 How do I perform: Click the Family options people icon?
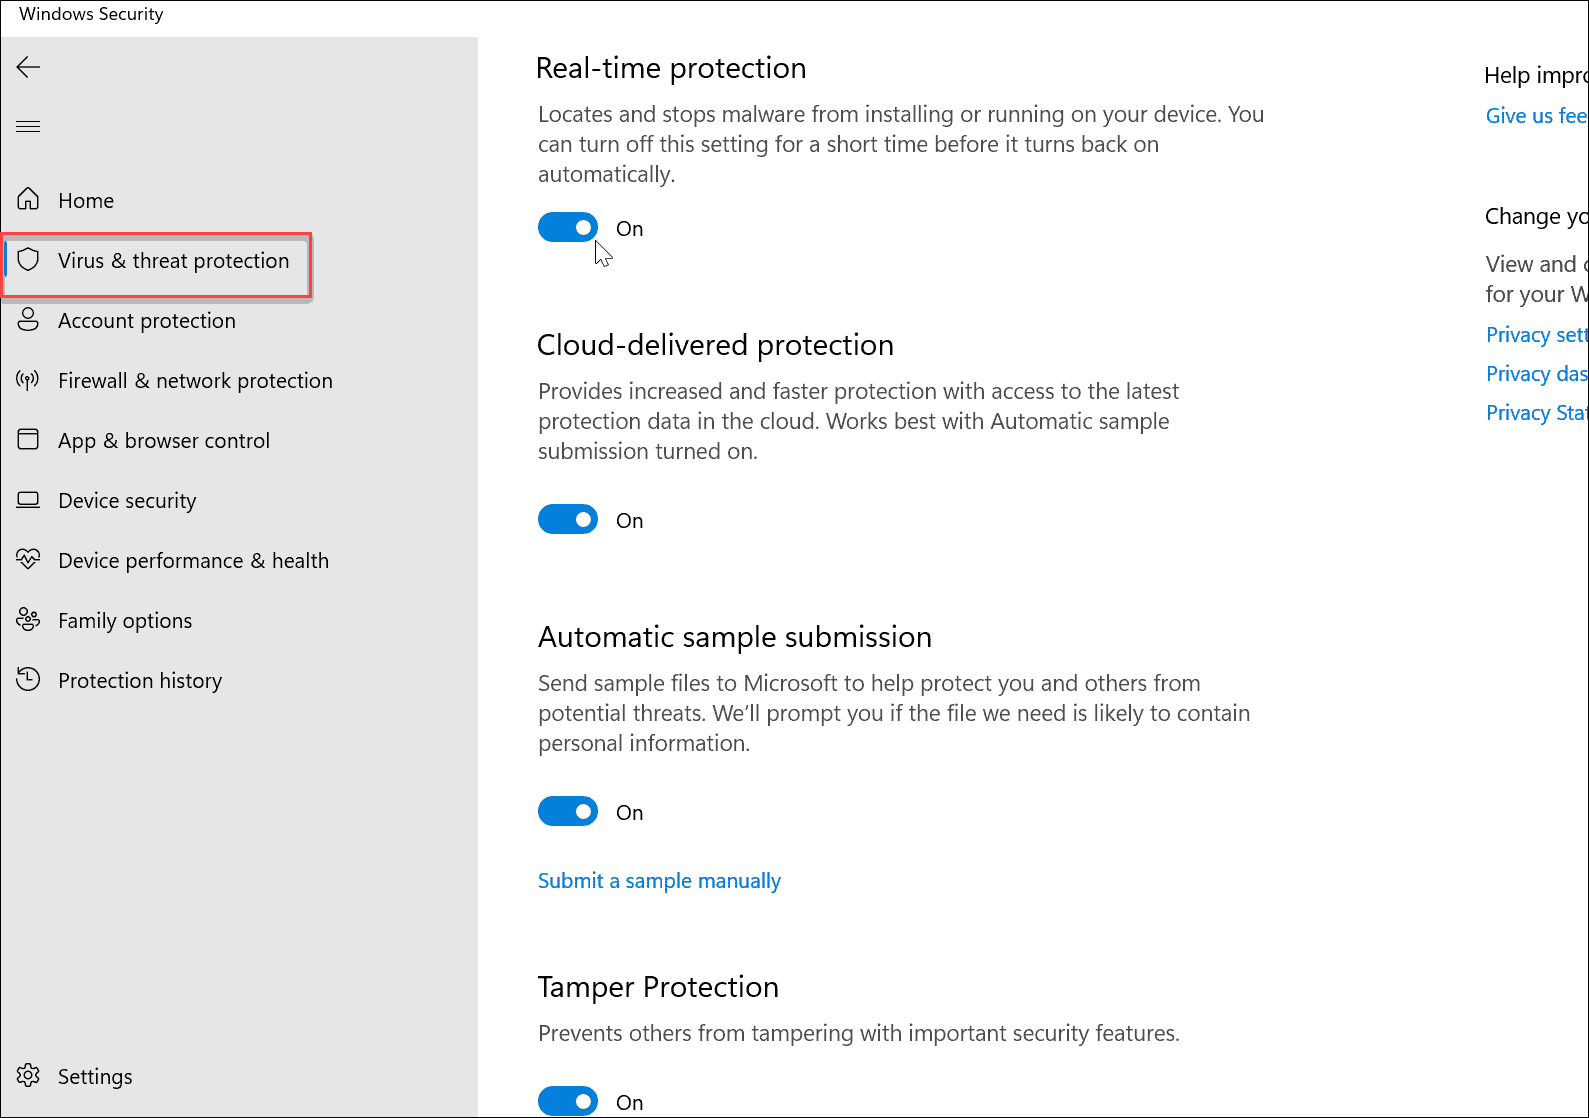click(x=28, y=620)
